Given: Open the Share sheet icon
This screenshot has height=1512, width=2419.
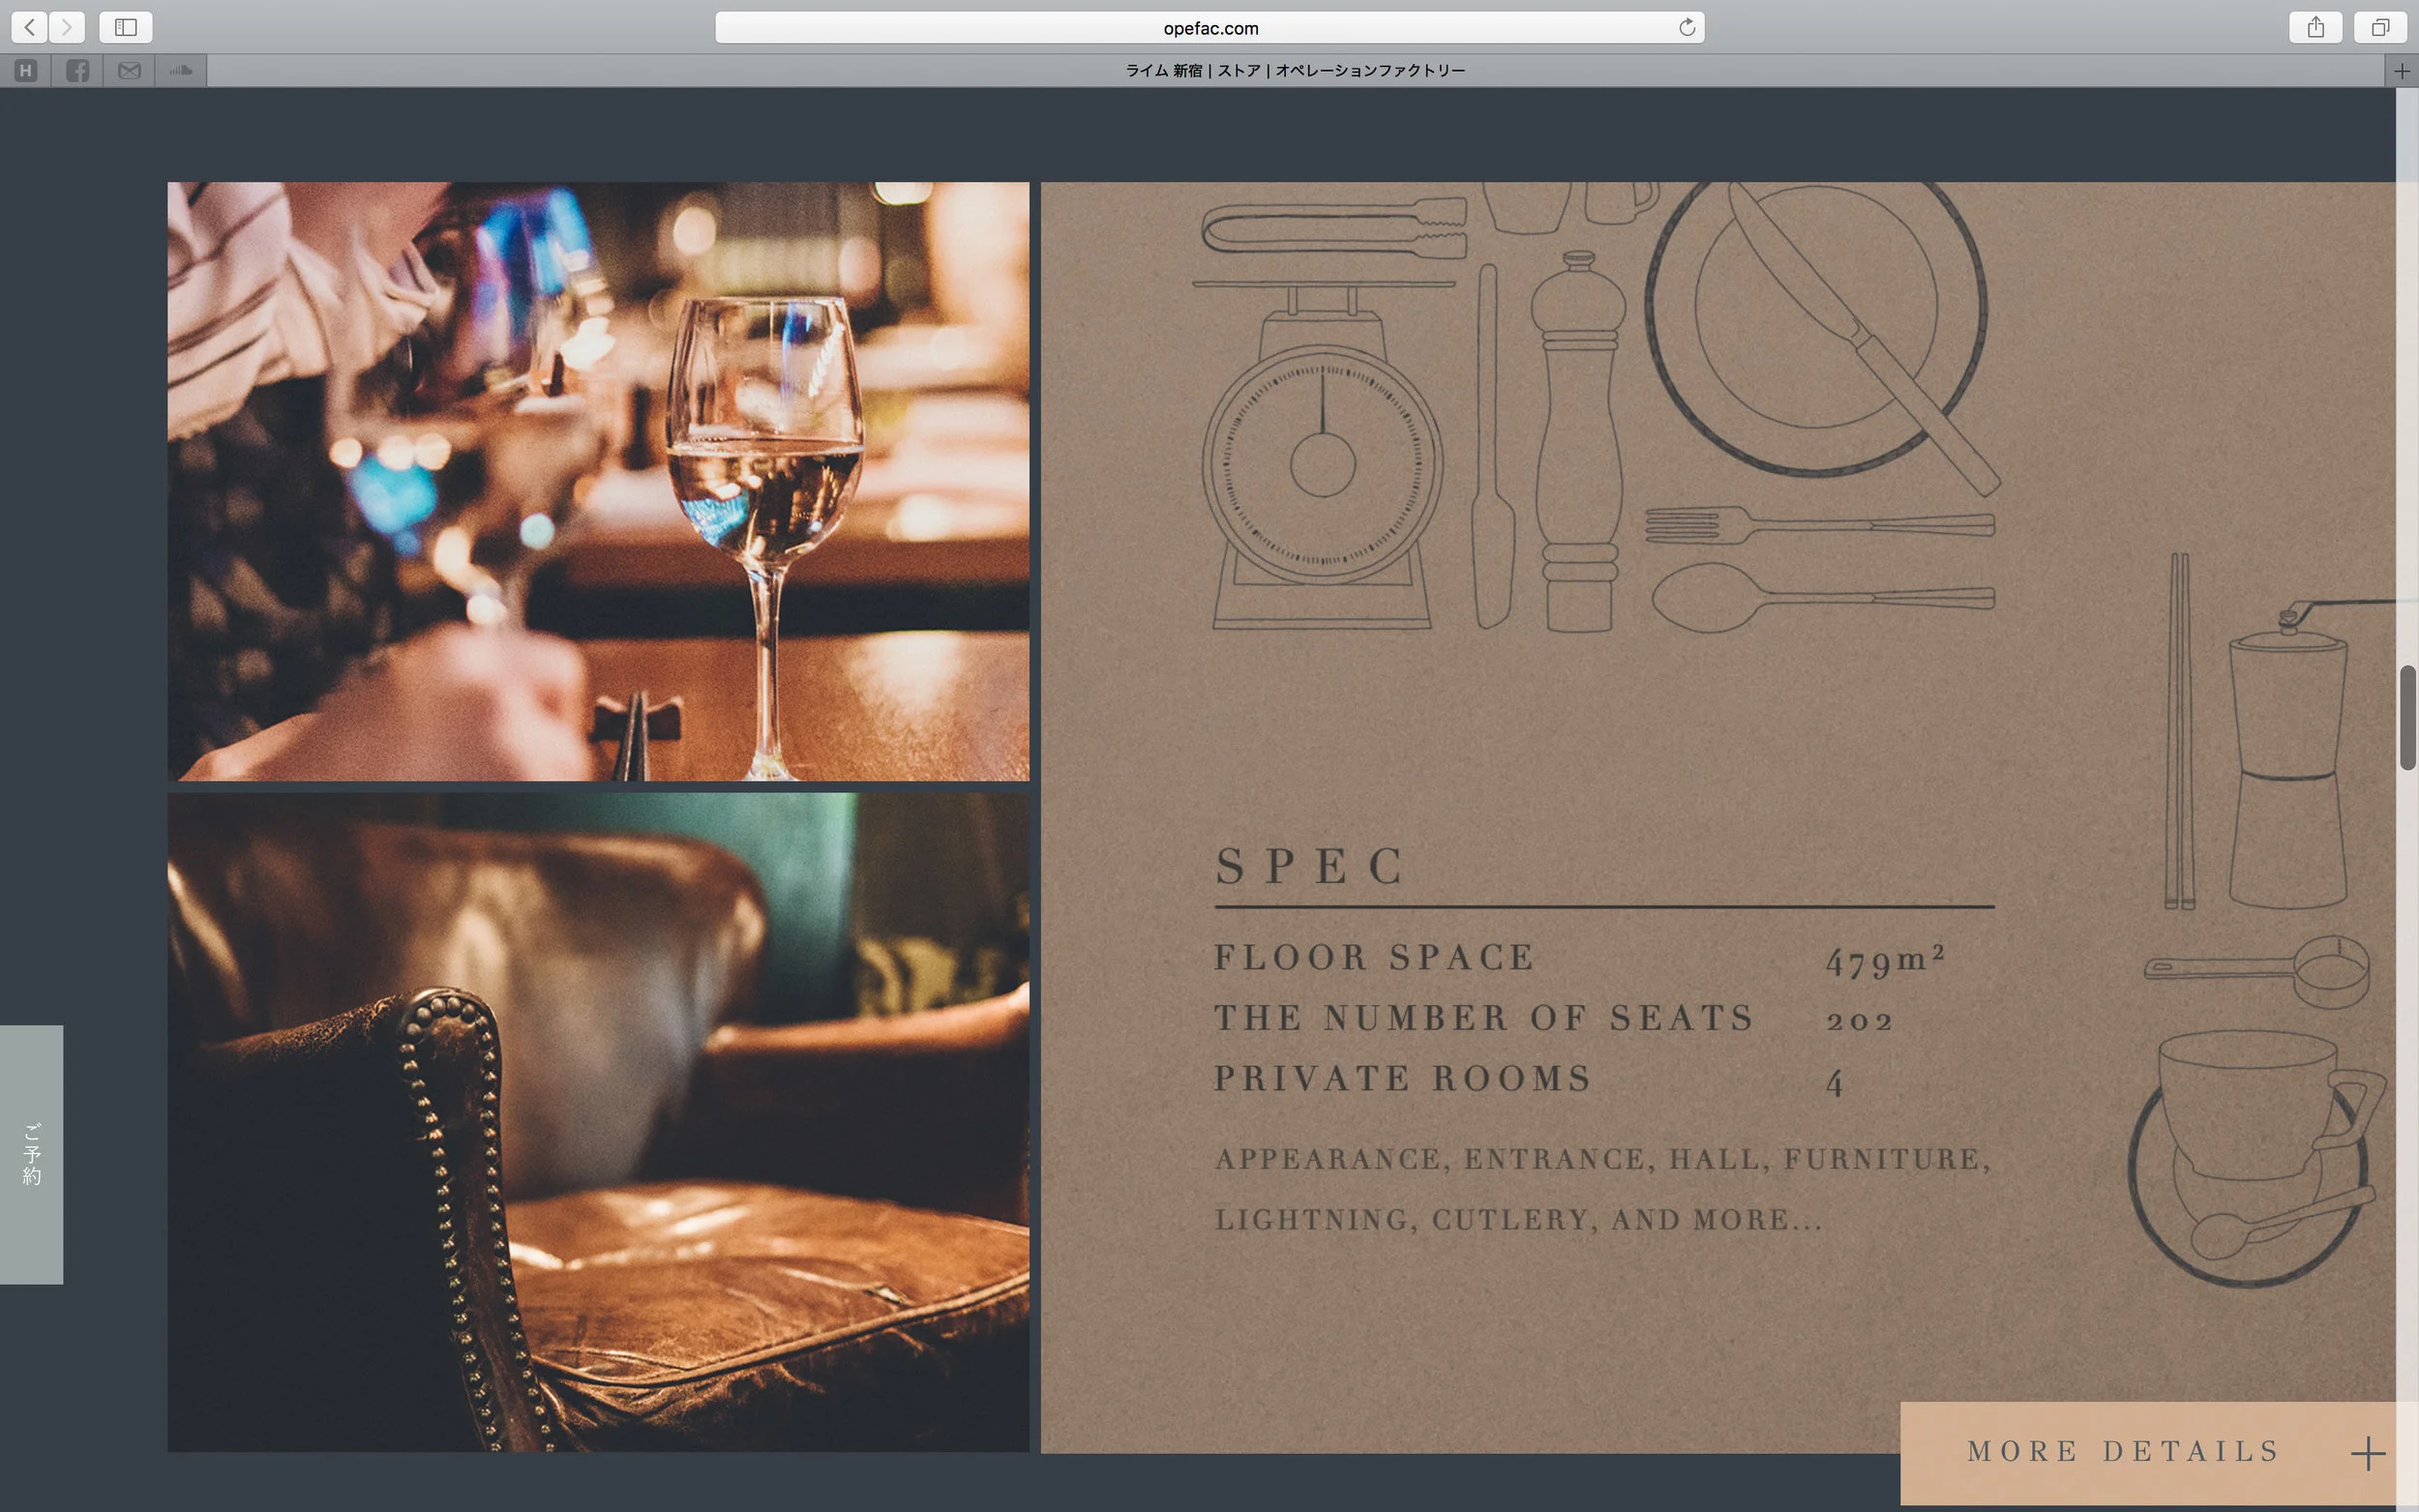Looking at the screenshot, I should pos(2315,27).
